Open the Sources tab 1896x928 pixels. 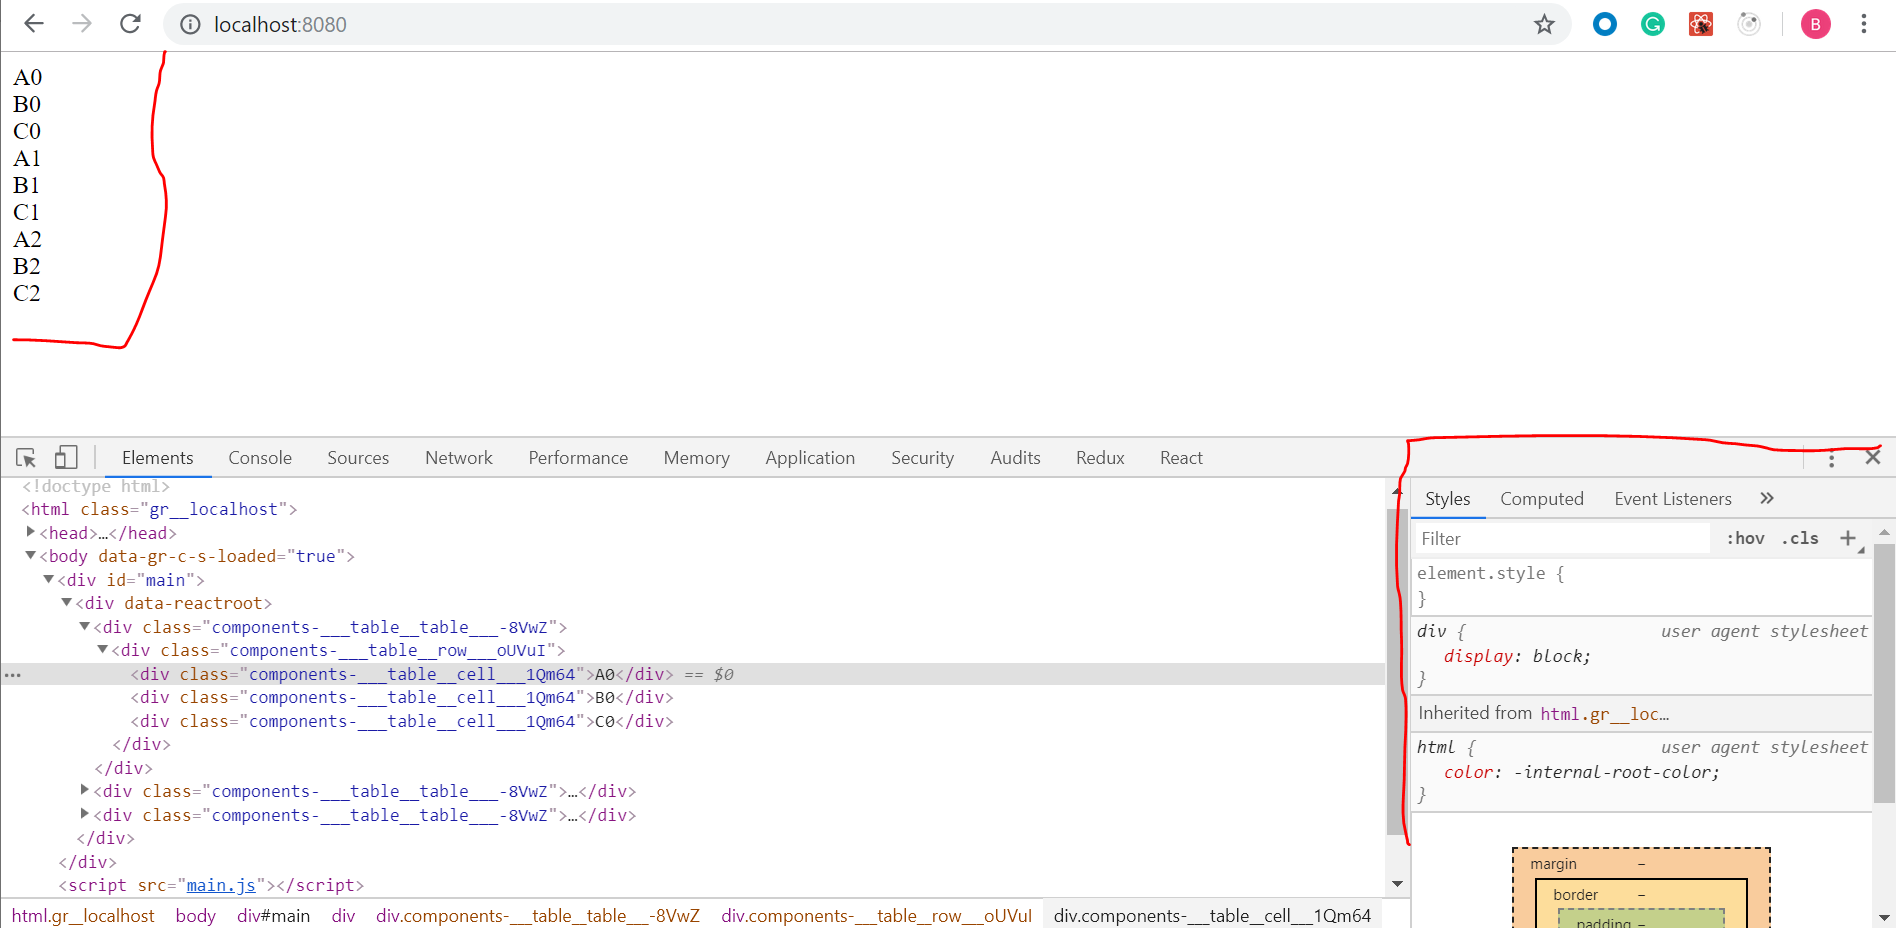coord(358,458)
